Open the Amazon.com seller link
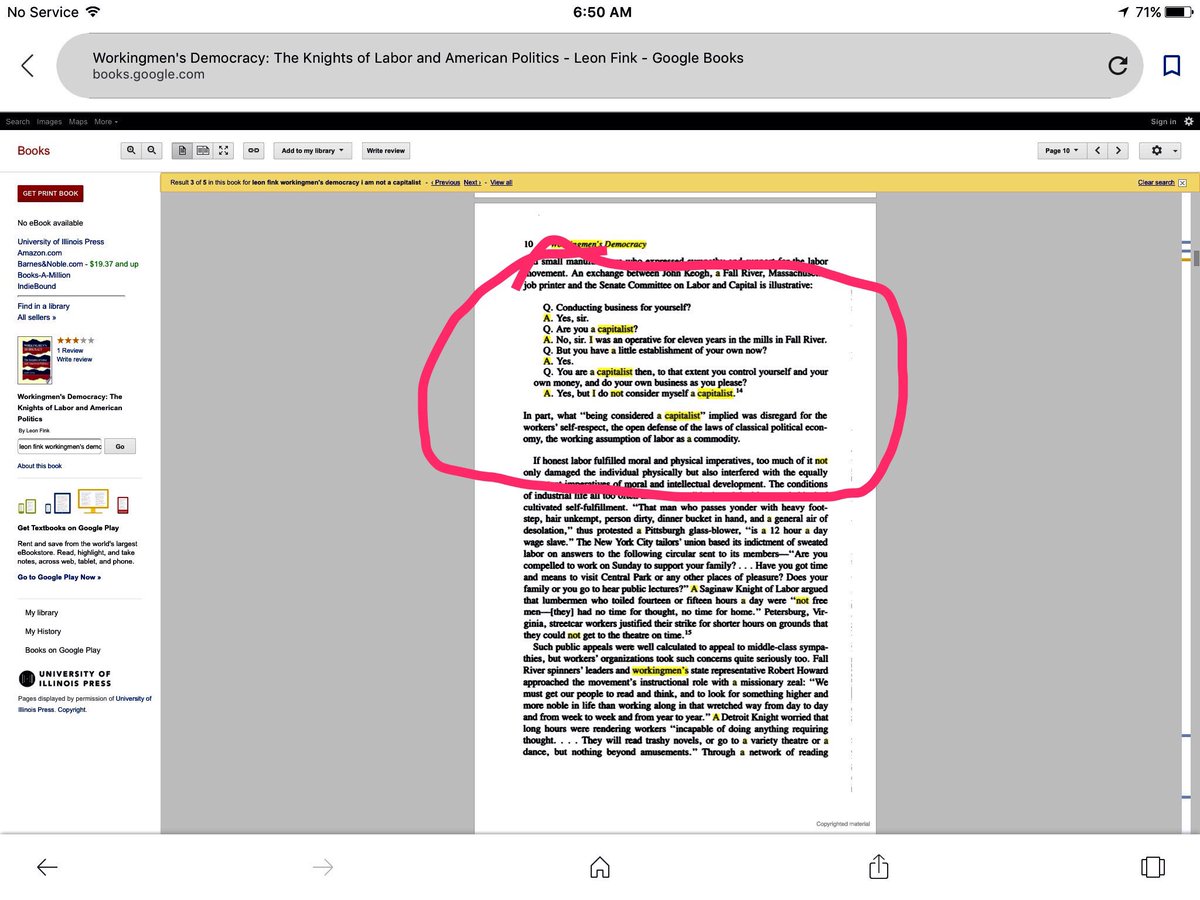This screenshot has width=1200, height=900. 40,253
